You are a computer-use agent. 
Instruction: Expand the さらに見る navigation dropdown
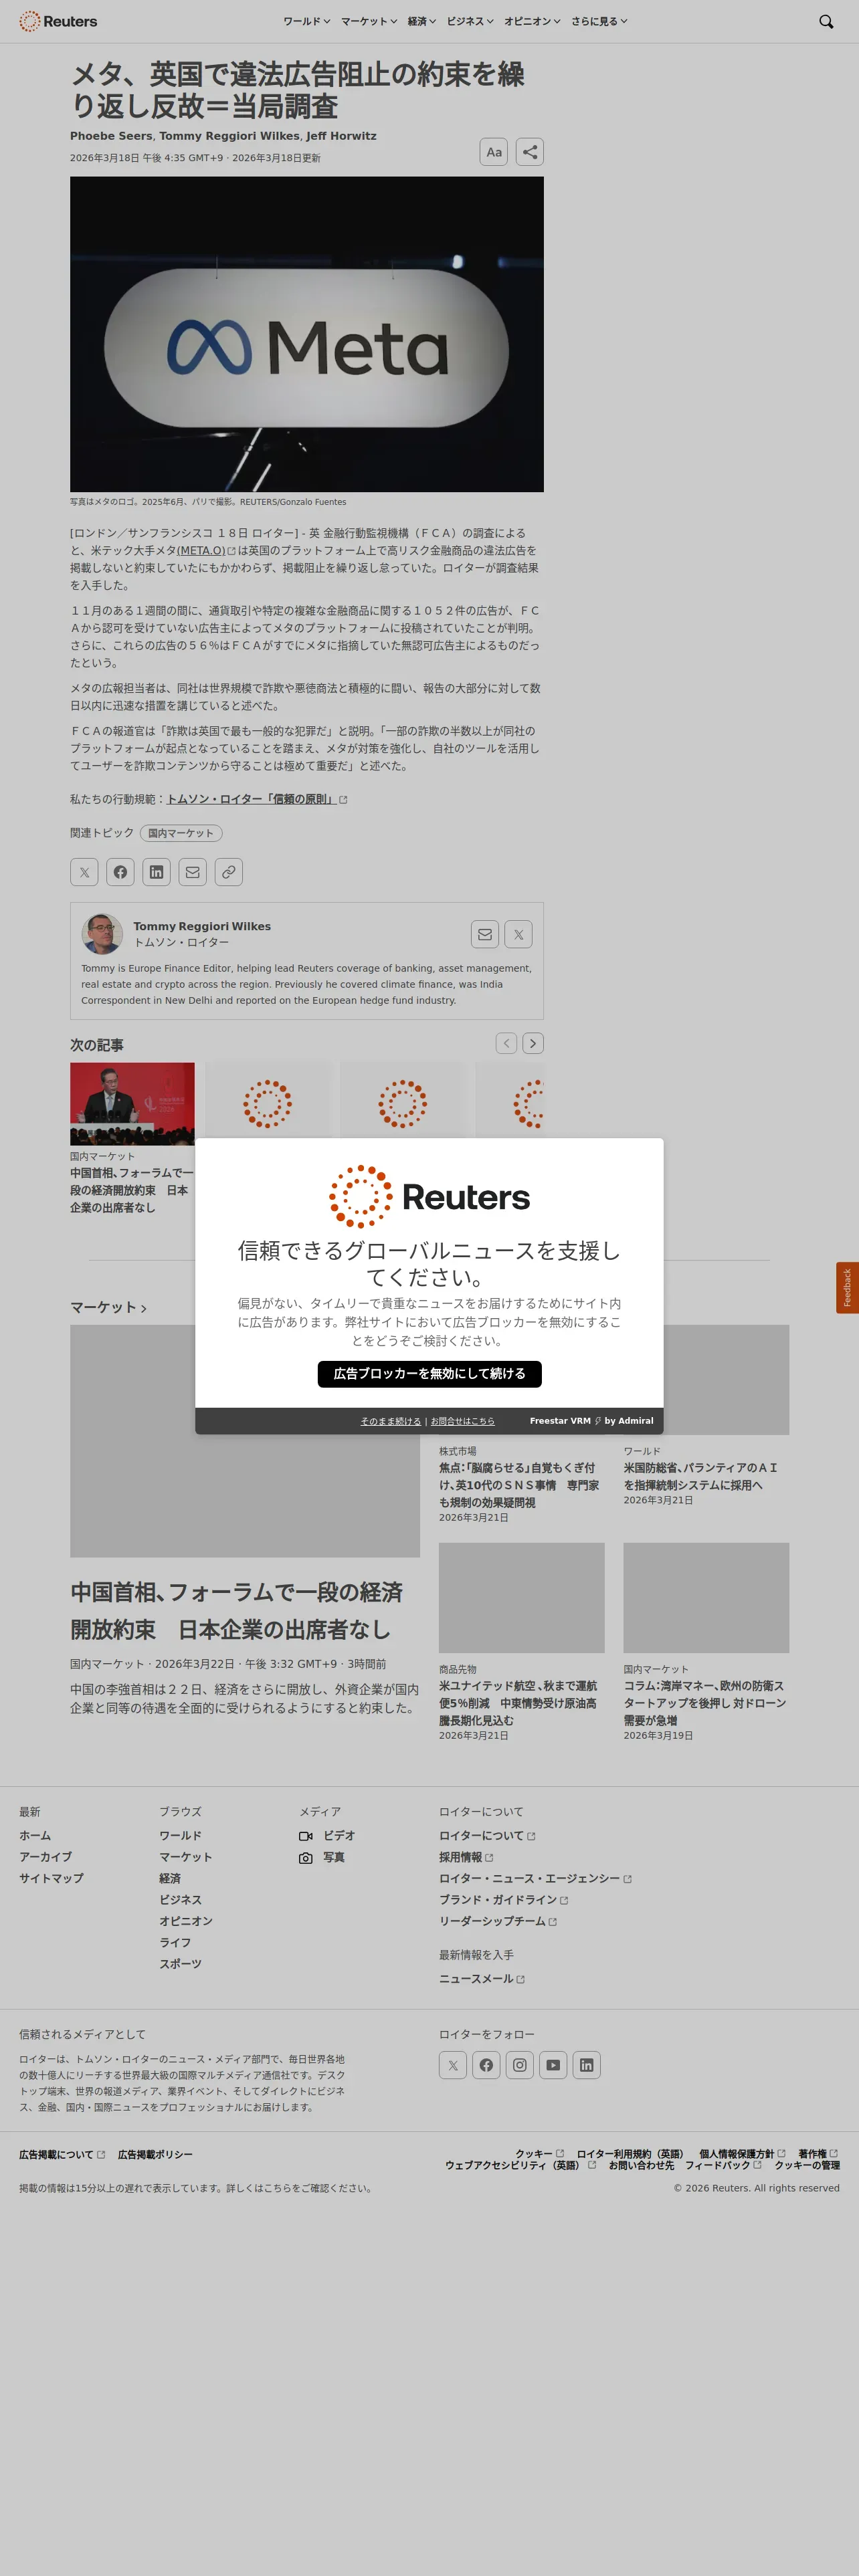(600, 21)
